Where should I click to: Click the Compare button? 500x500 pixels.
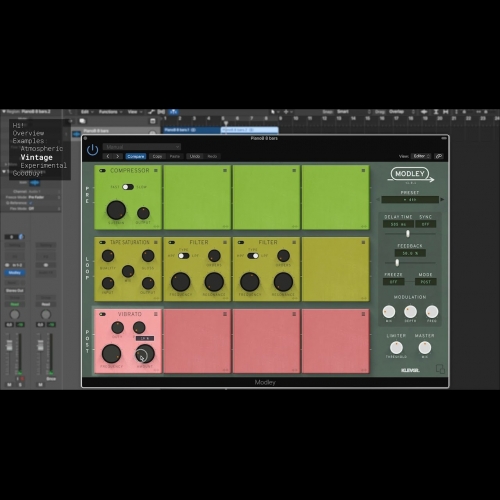(x=136, y=156)
